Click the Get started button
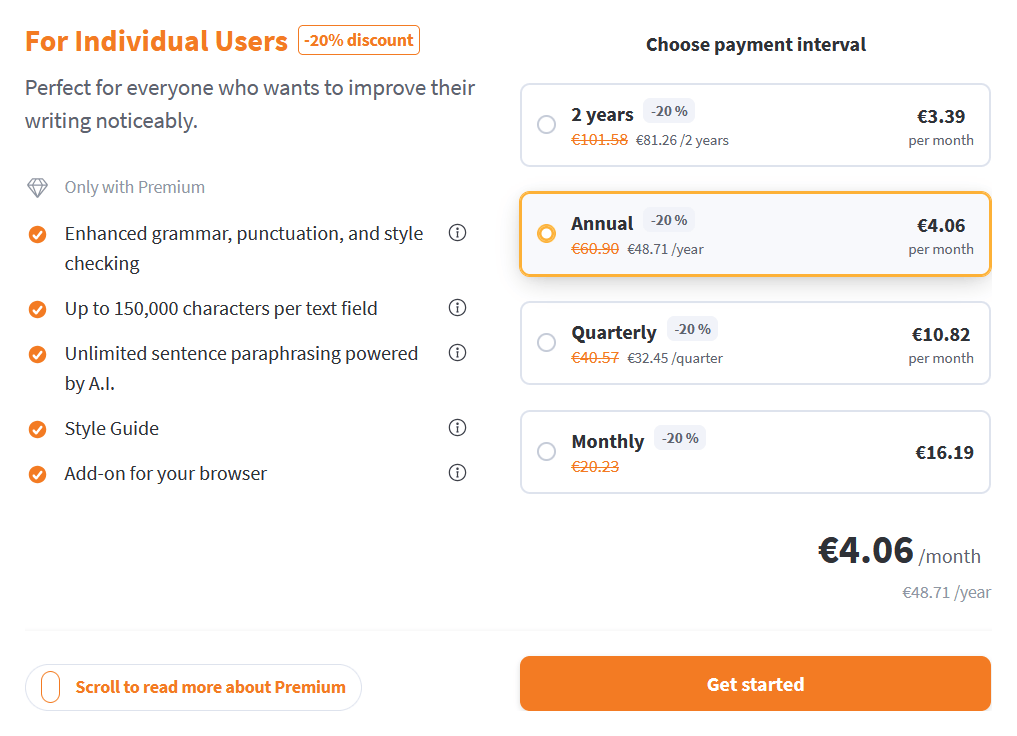 click(755, 684)
